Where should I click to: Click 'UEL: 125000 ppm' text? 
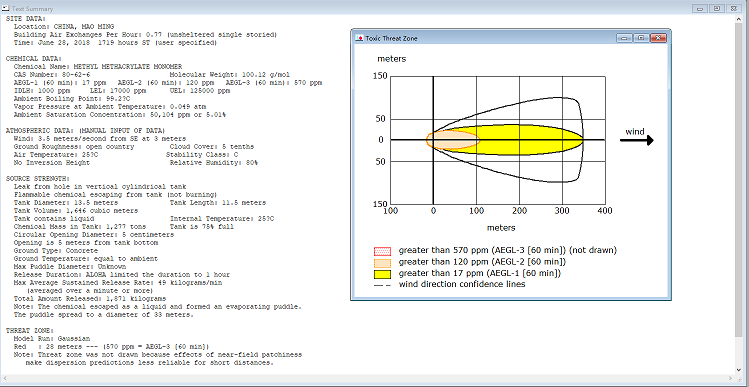point(200,91)
